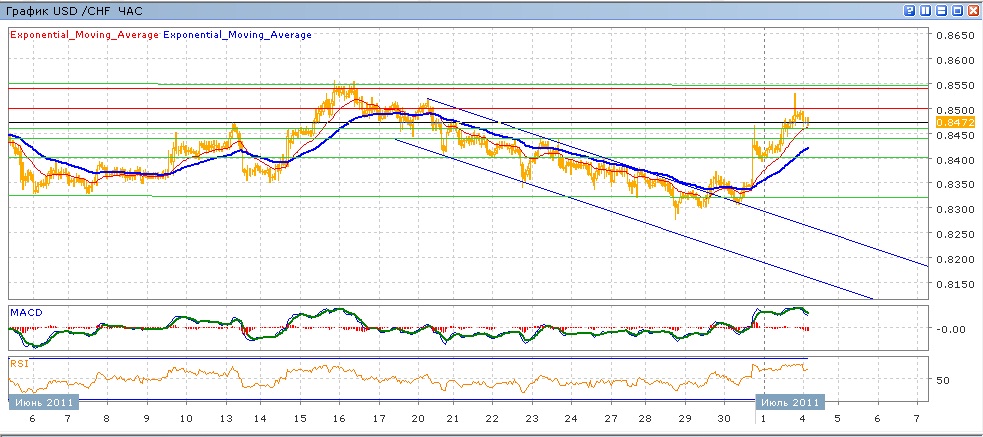Close the USD/CHF chart window
Screen dimensions: 983x437
click(x=973, y=9)
